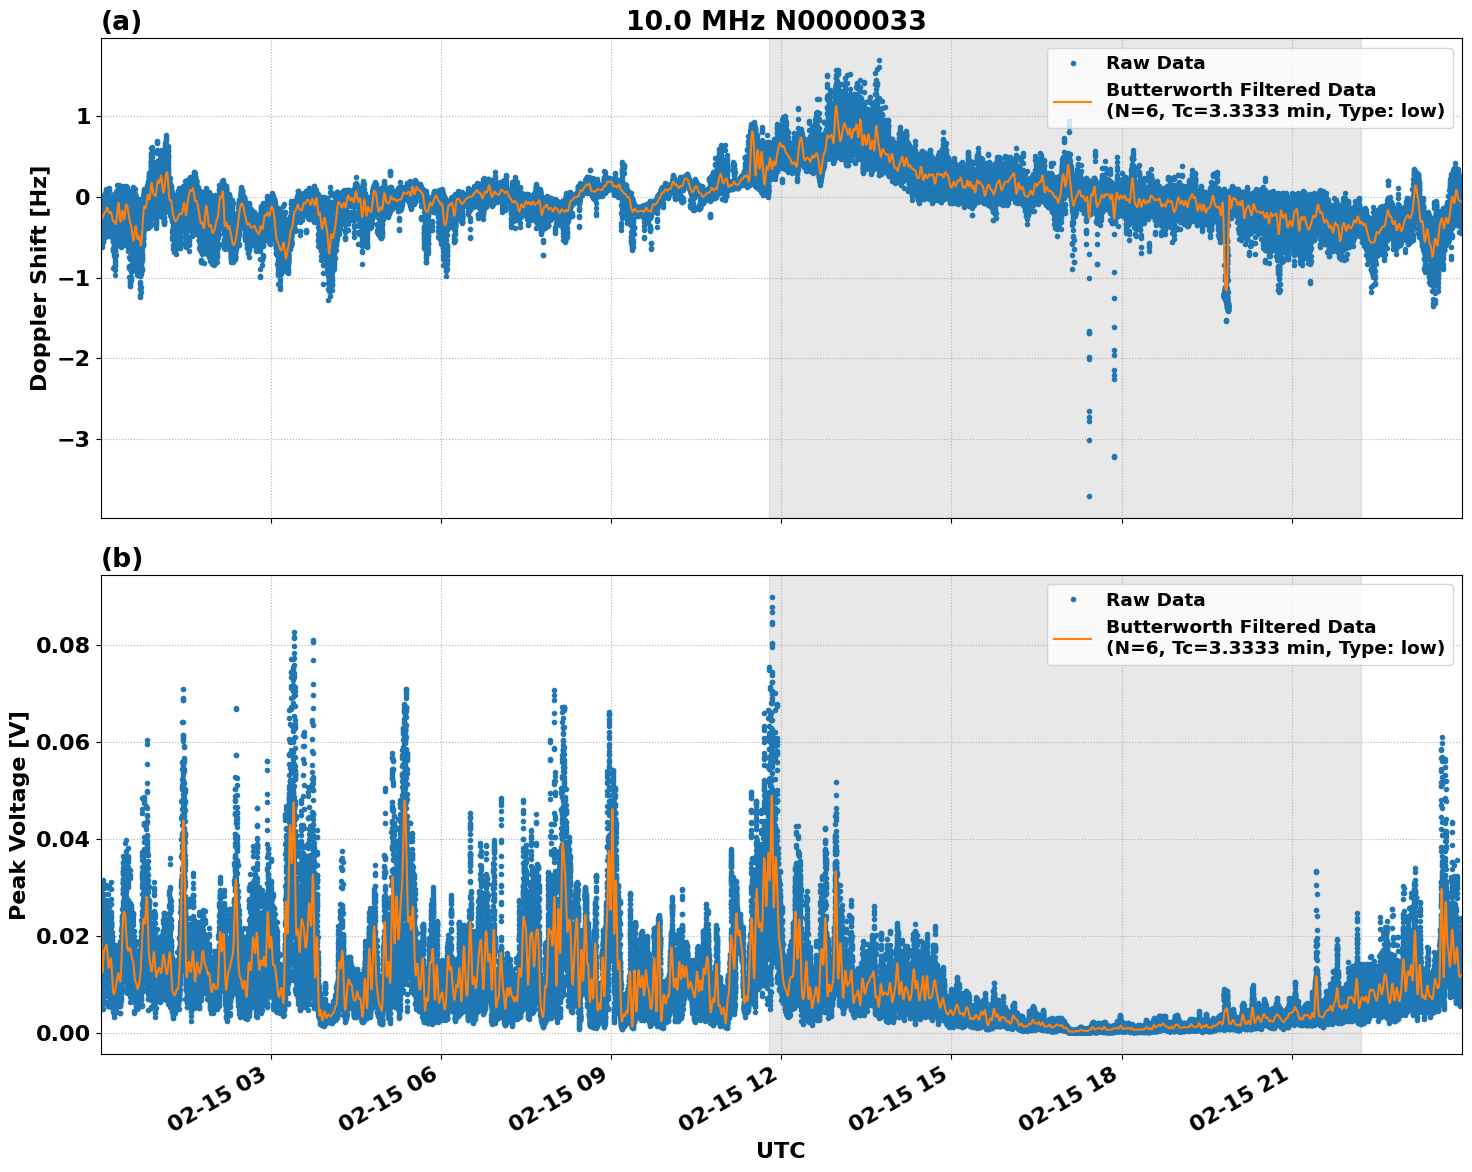Viewport: 1472px width, 1172px height.
Task: Select the blue Raw Data marker in panel (b) legend
Action: click(x=1075, y=599)
